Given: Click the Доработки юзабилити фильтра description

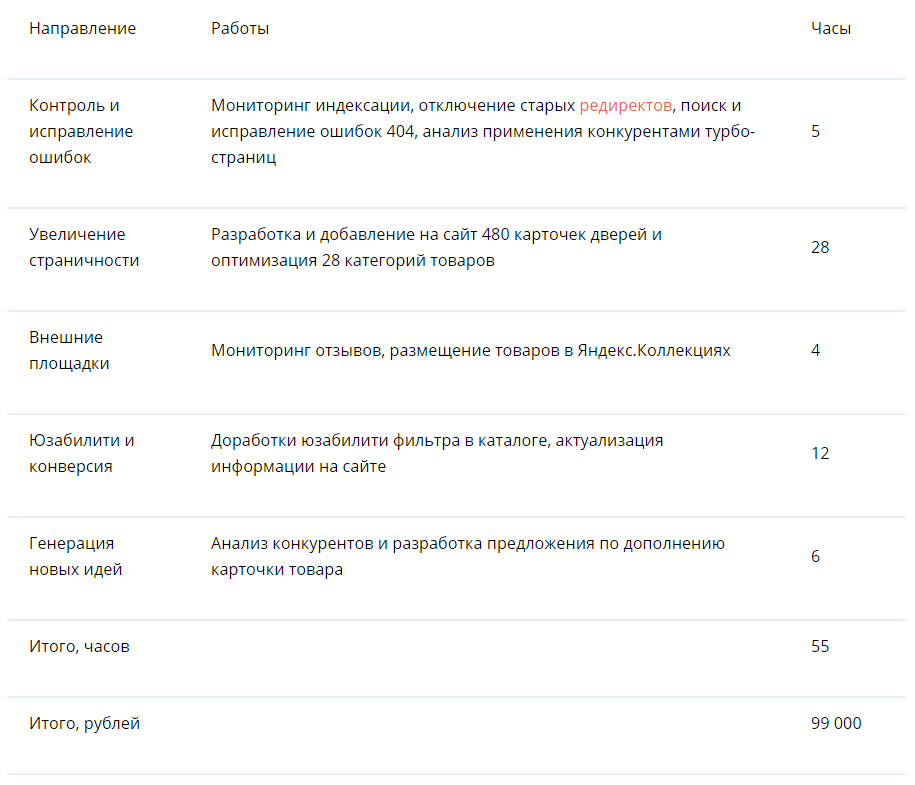Looking at the screenshot, I should tap(437, 453).
